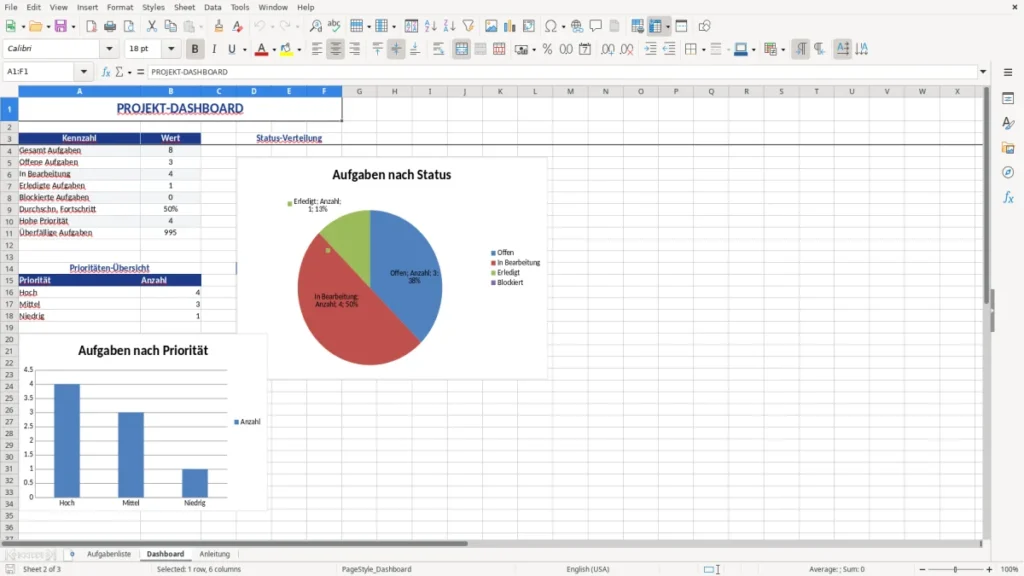Click the Open folder icon
This screenshot has width=1024, height=576.
pyautogui.click(x=35, y=26)
